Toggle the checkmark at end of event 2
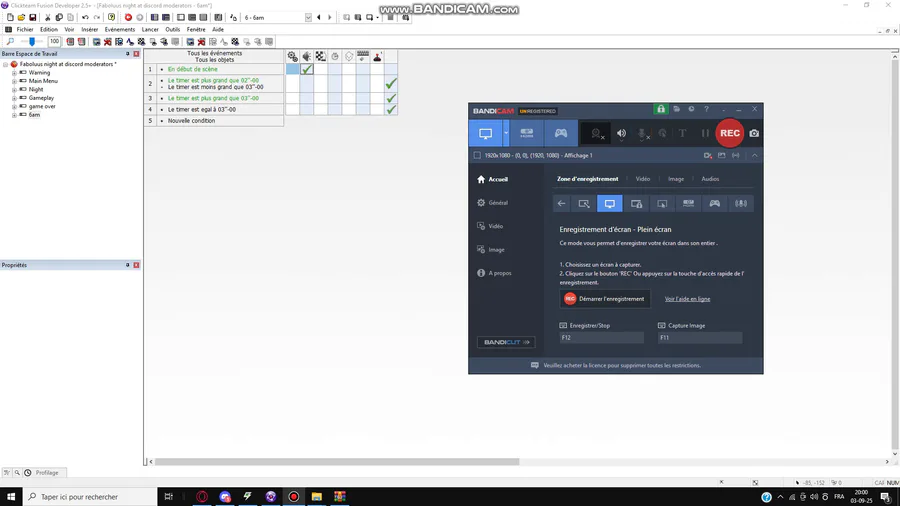Image resolution: width=900 pixels, height=506 pixels. pyautogui.click(x=391, y=84)
